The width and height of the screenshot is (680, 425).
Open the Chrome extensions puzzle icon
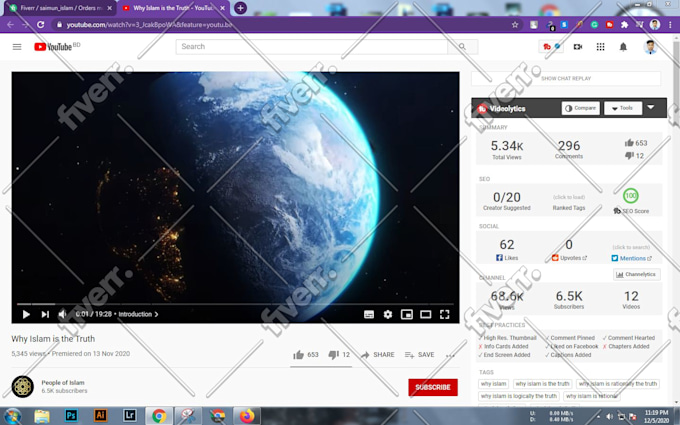coord(624,25)
